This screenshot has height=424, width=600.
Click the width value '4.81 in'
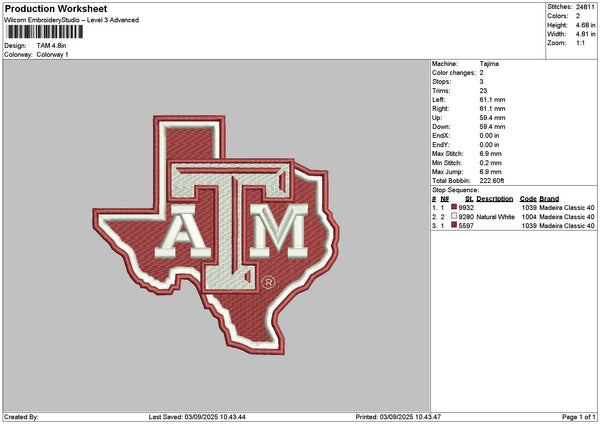click(585, 34)
